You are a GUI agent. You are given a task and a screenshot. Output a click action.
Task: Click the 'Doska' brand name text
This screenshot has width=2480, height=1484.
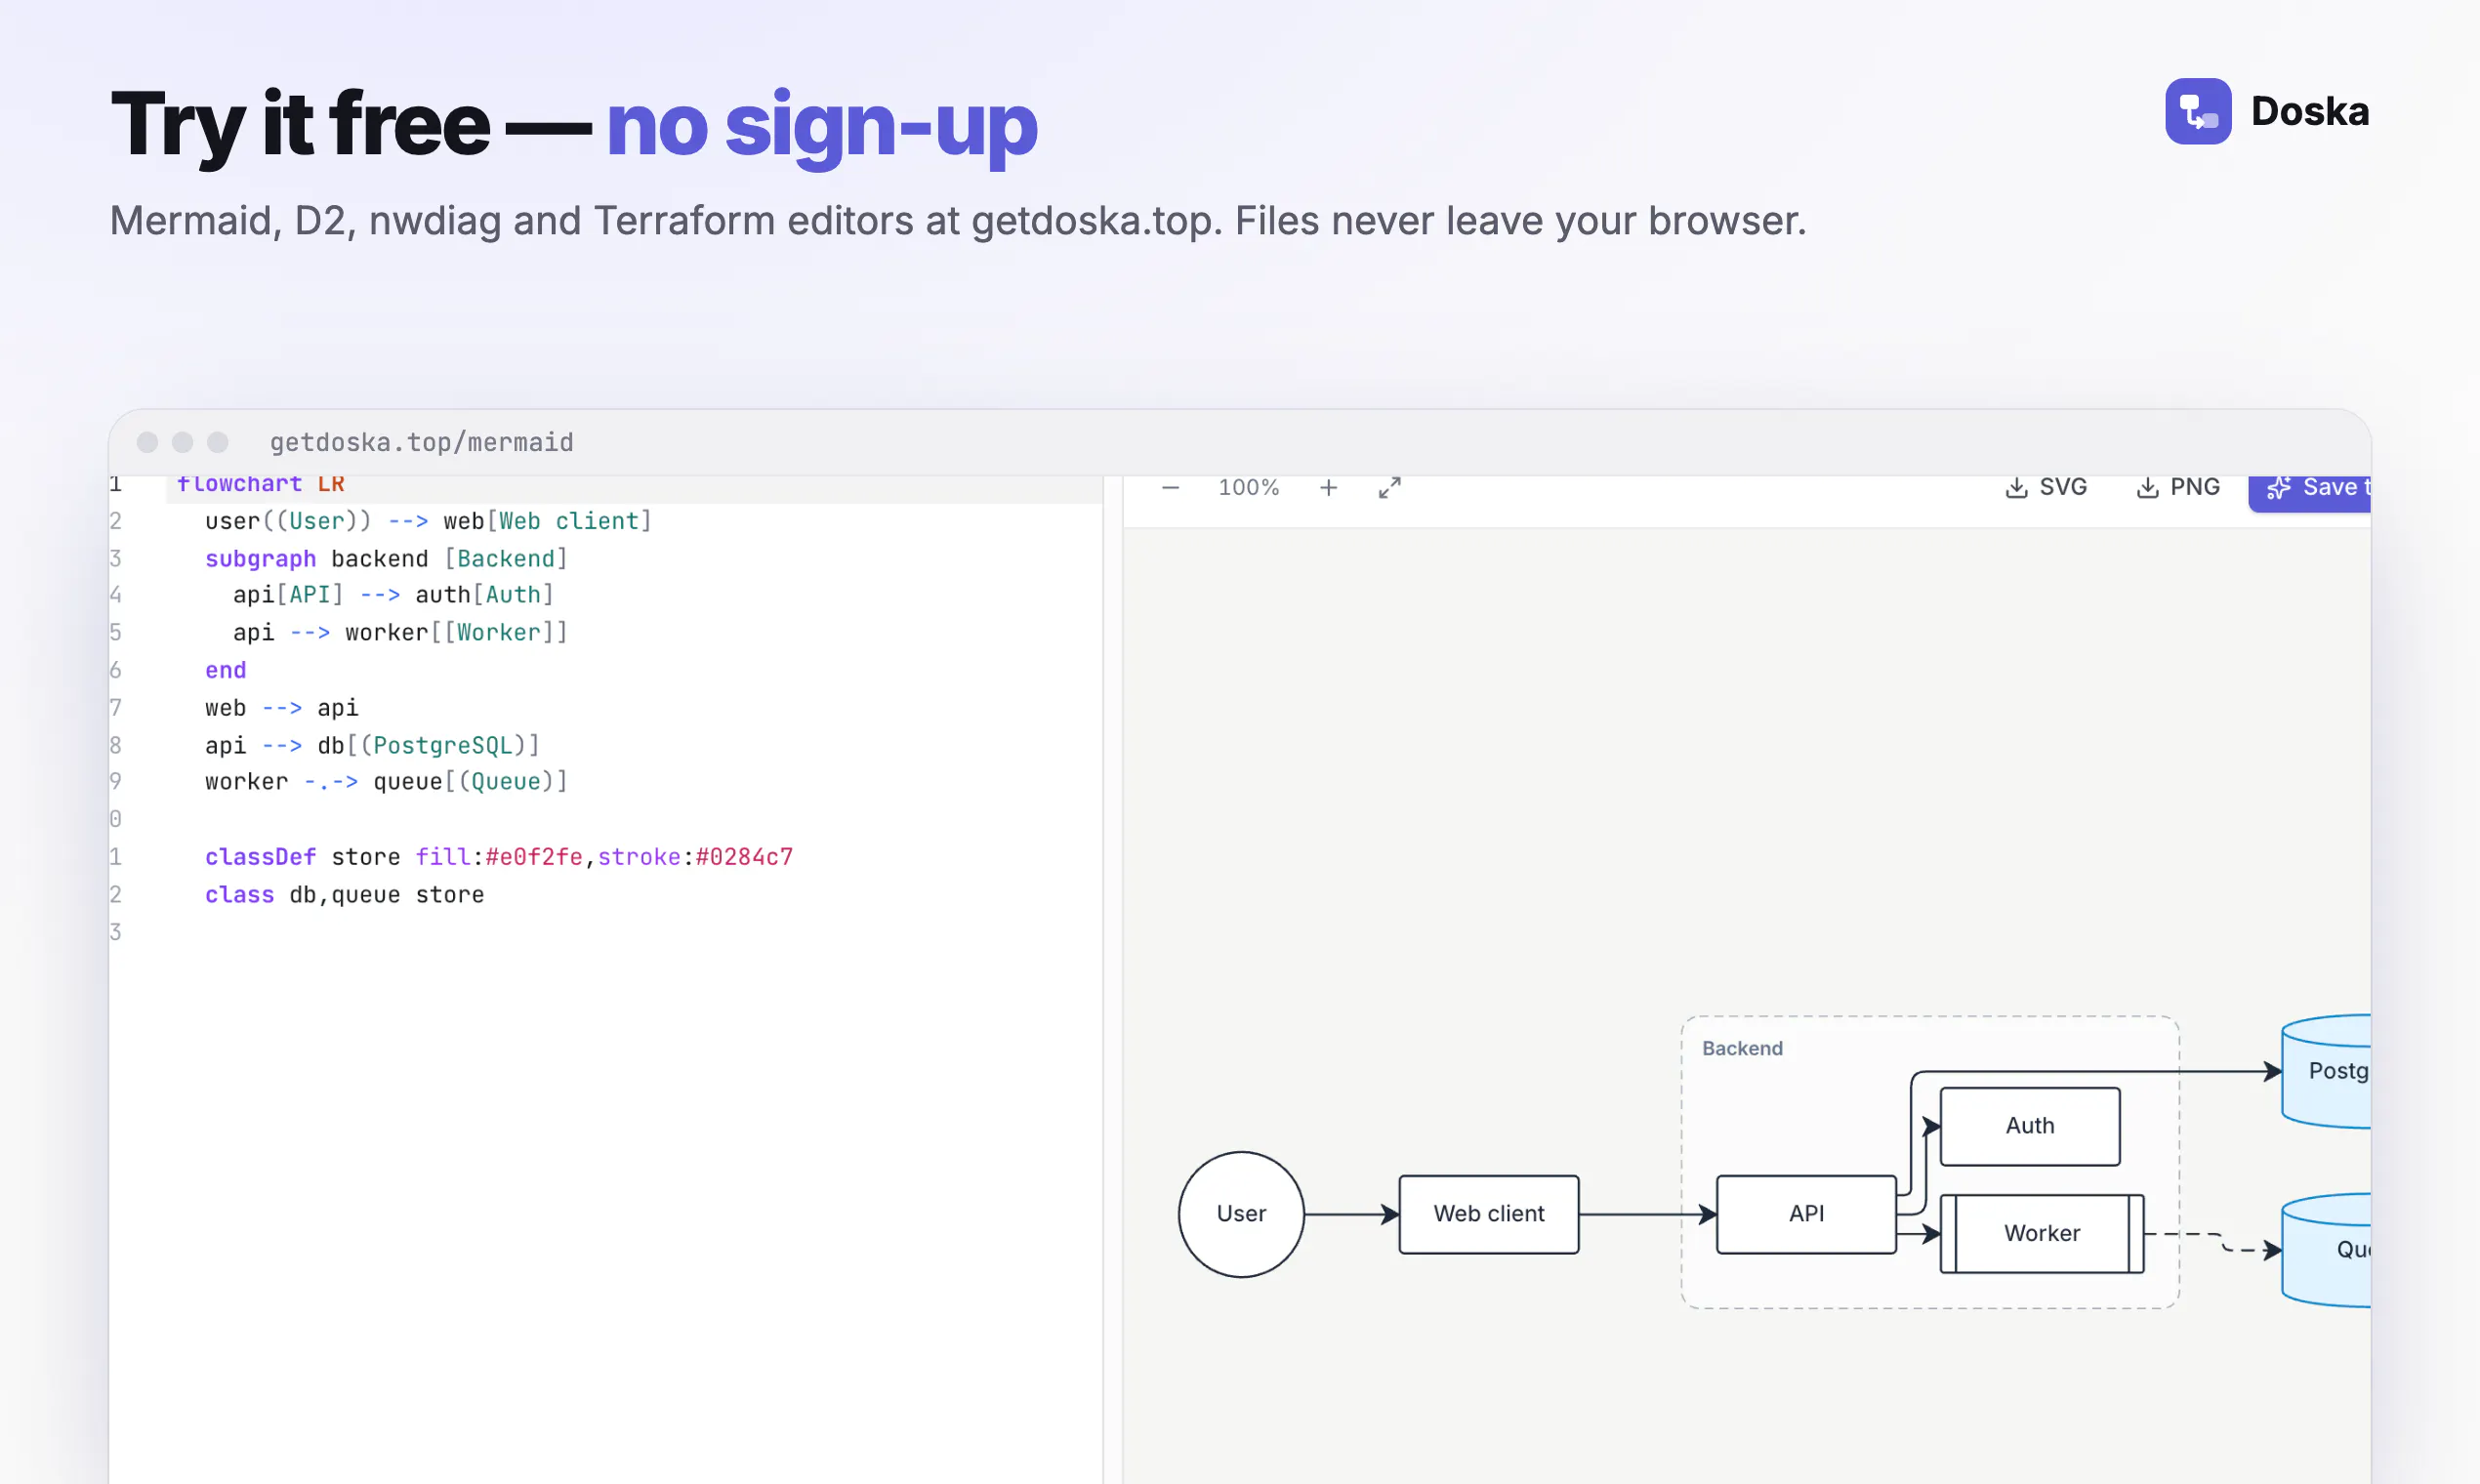tap(2310, 111)
